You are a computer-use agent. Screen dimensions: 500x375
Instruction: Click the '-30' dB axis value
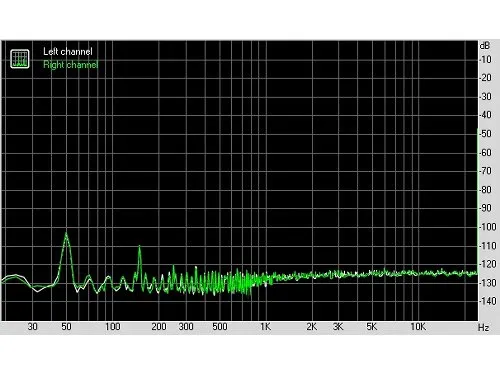point(485,97)
